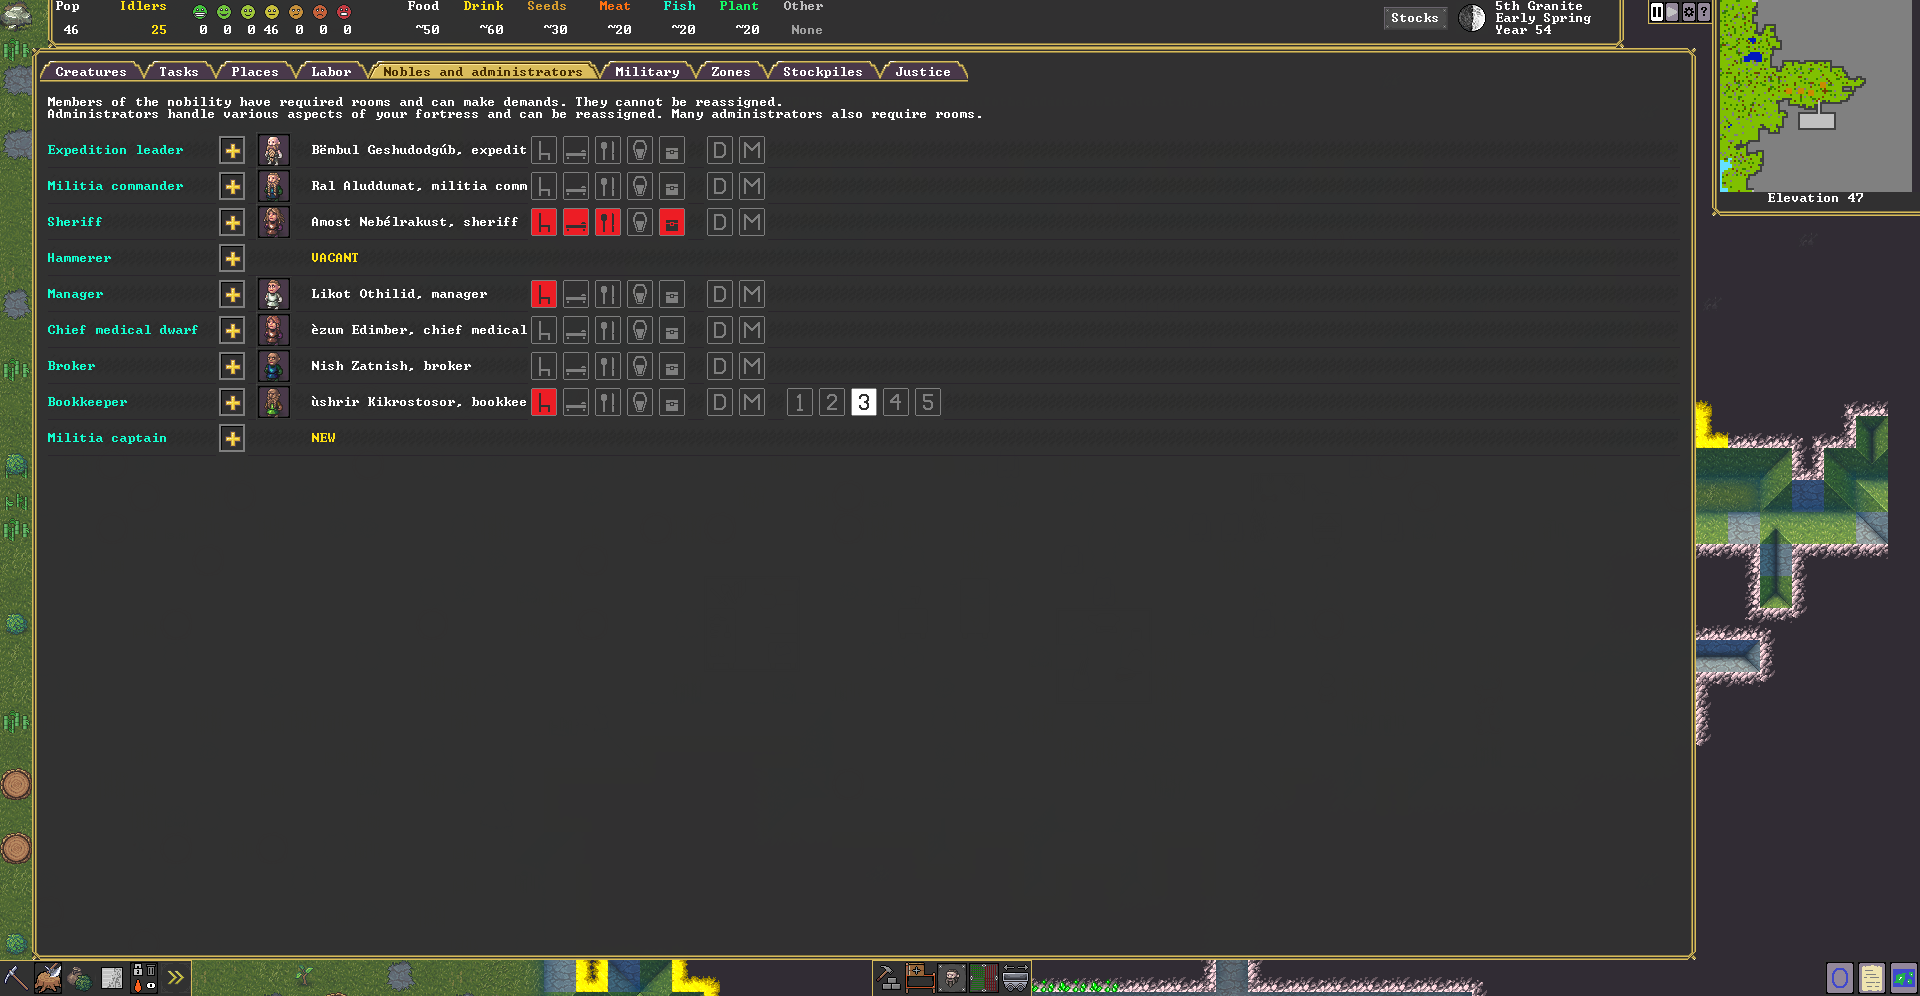
Task: Open the world map button
Action: click(1903, 977)
